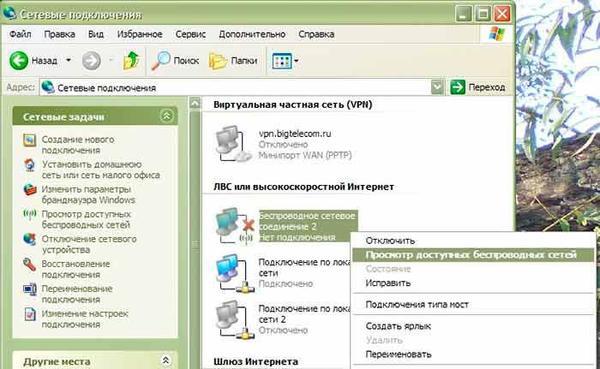Open the Правка menu
Screen dimensions: 600x369
coord(59,34)
